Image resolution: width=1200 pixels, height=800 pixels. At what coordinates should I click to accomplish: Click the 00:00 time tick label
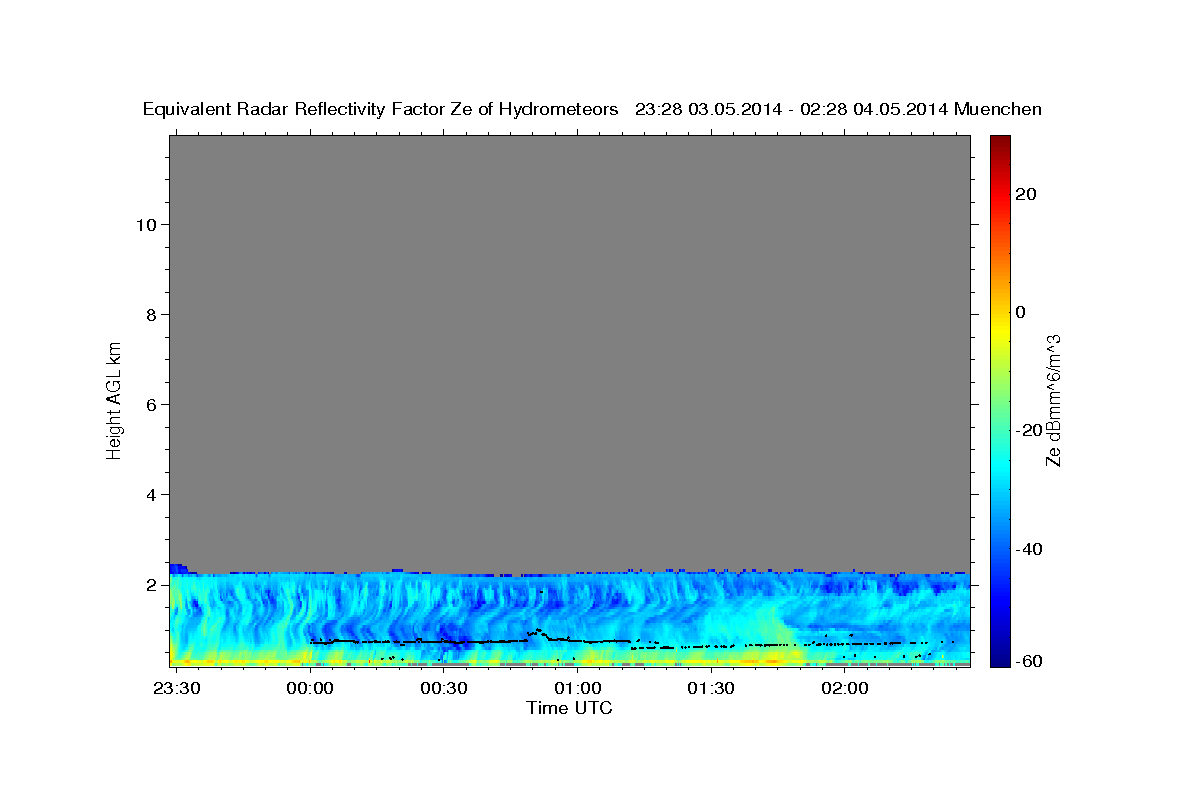click(x=310, y=689)
